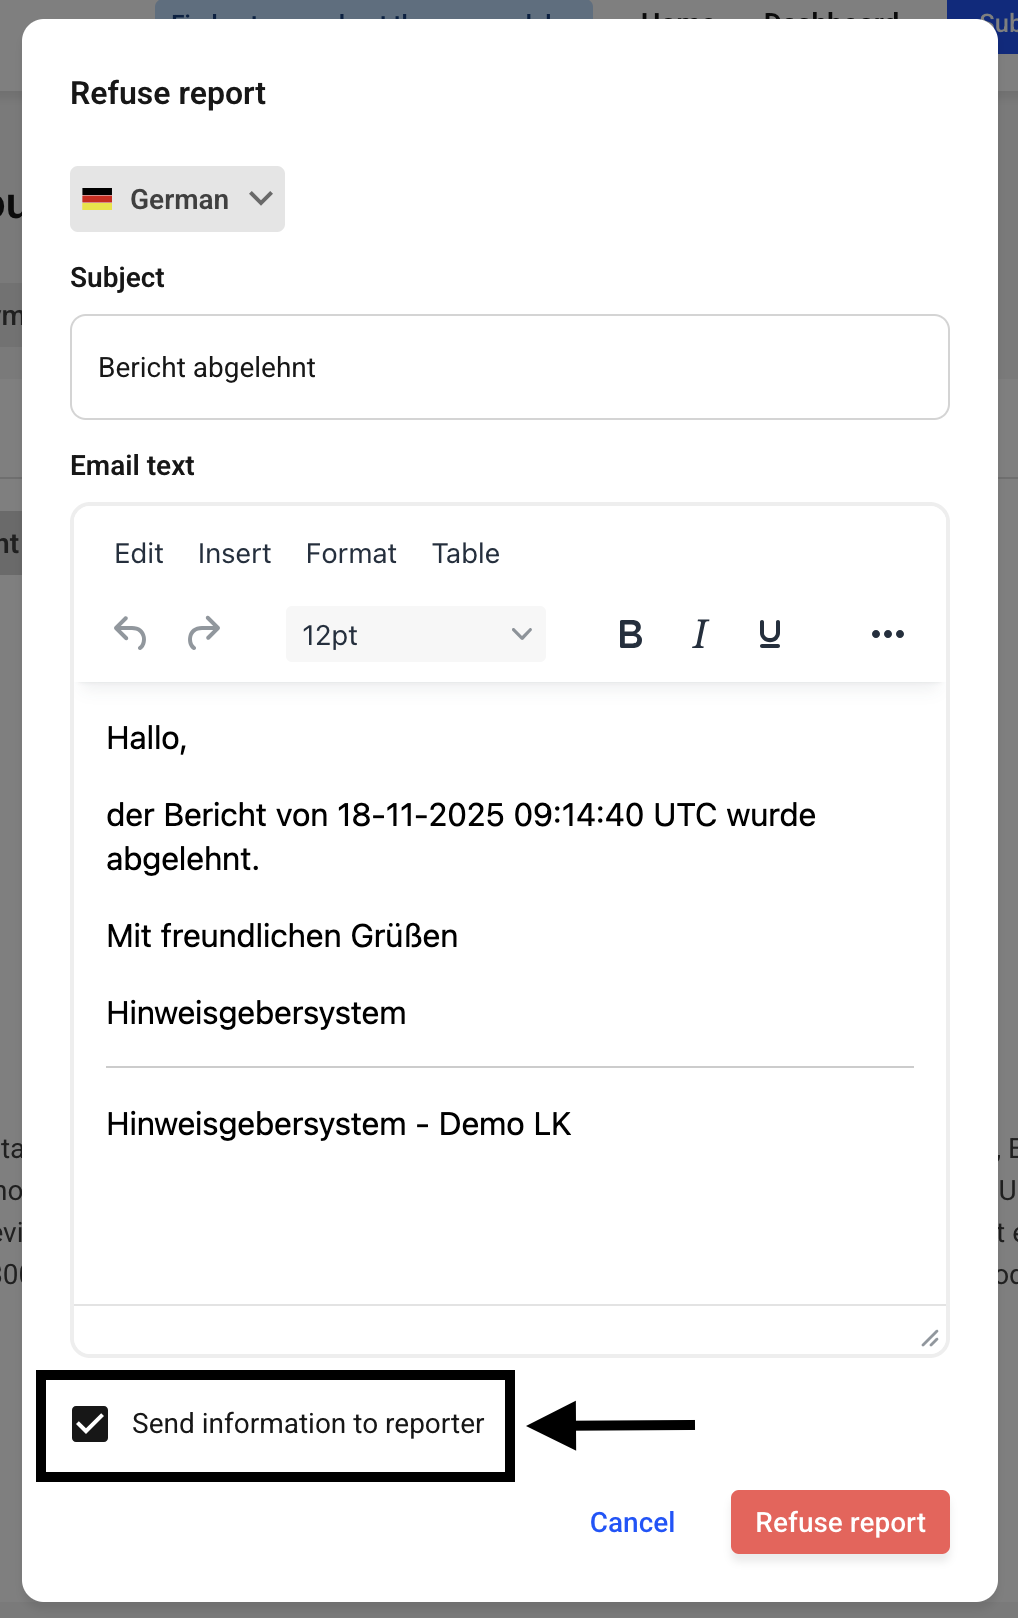
Task: Toggle italic formatting
Action: [x=700, y=634]
